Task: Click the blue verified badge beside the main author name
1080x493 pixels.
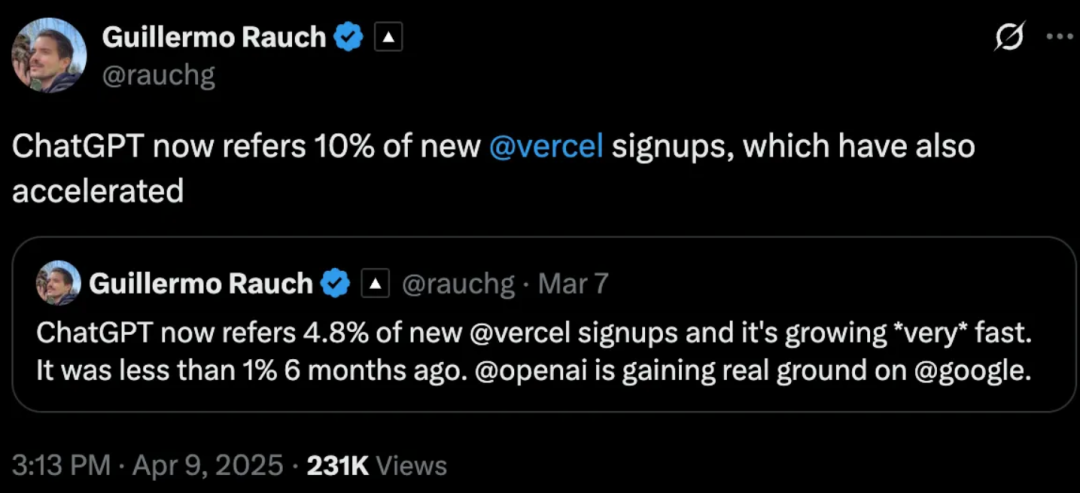Action: (349, 38)
